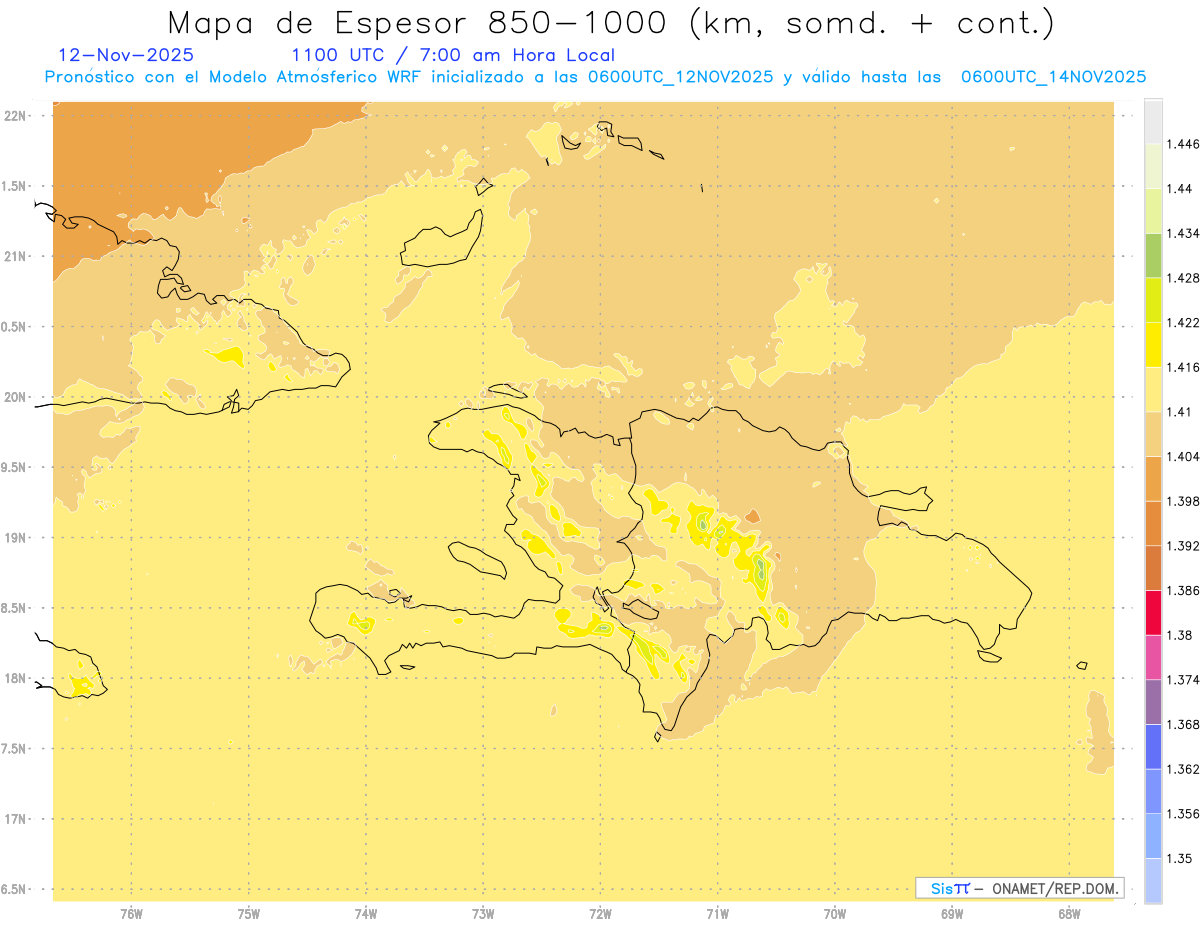
Task: Click the red colorbar swatch above 1.38
Action: [x=1153, y=613]
